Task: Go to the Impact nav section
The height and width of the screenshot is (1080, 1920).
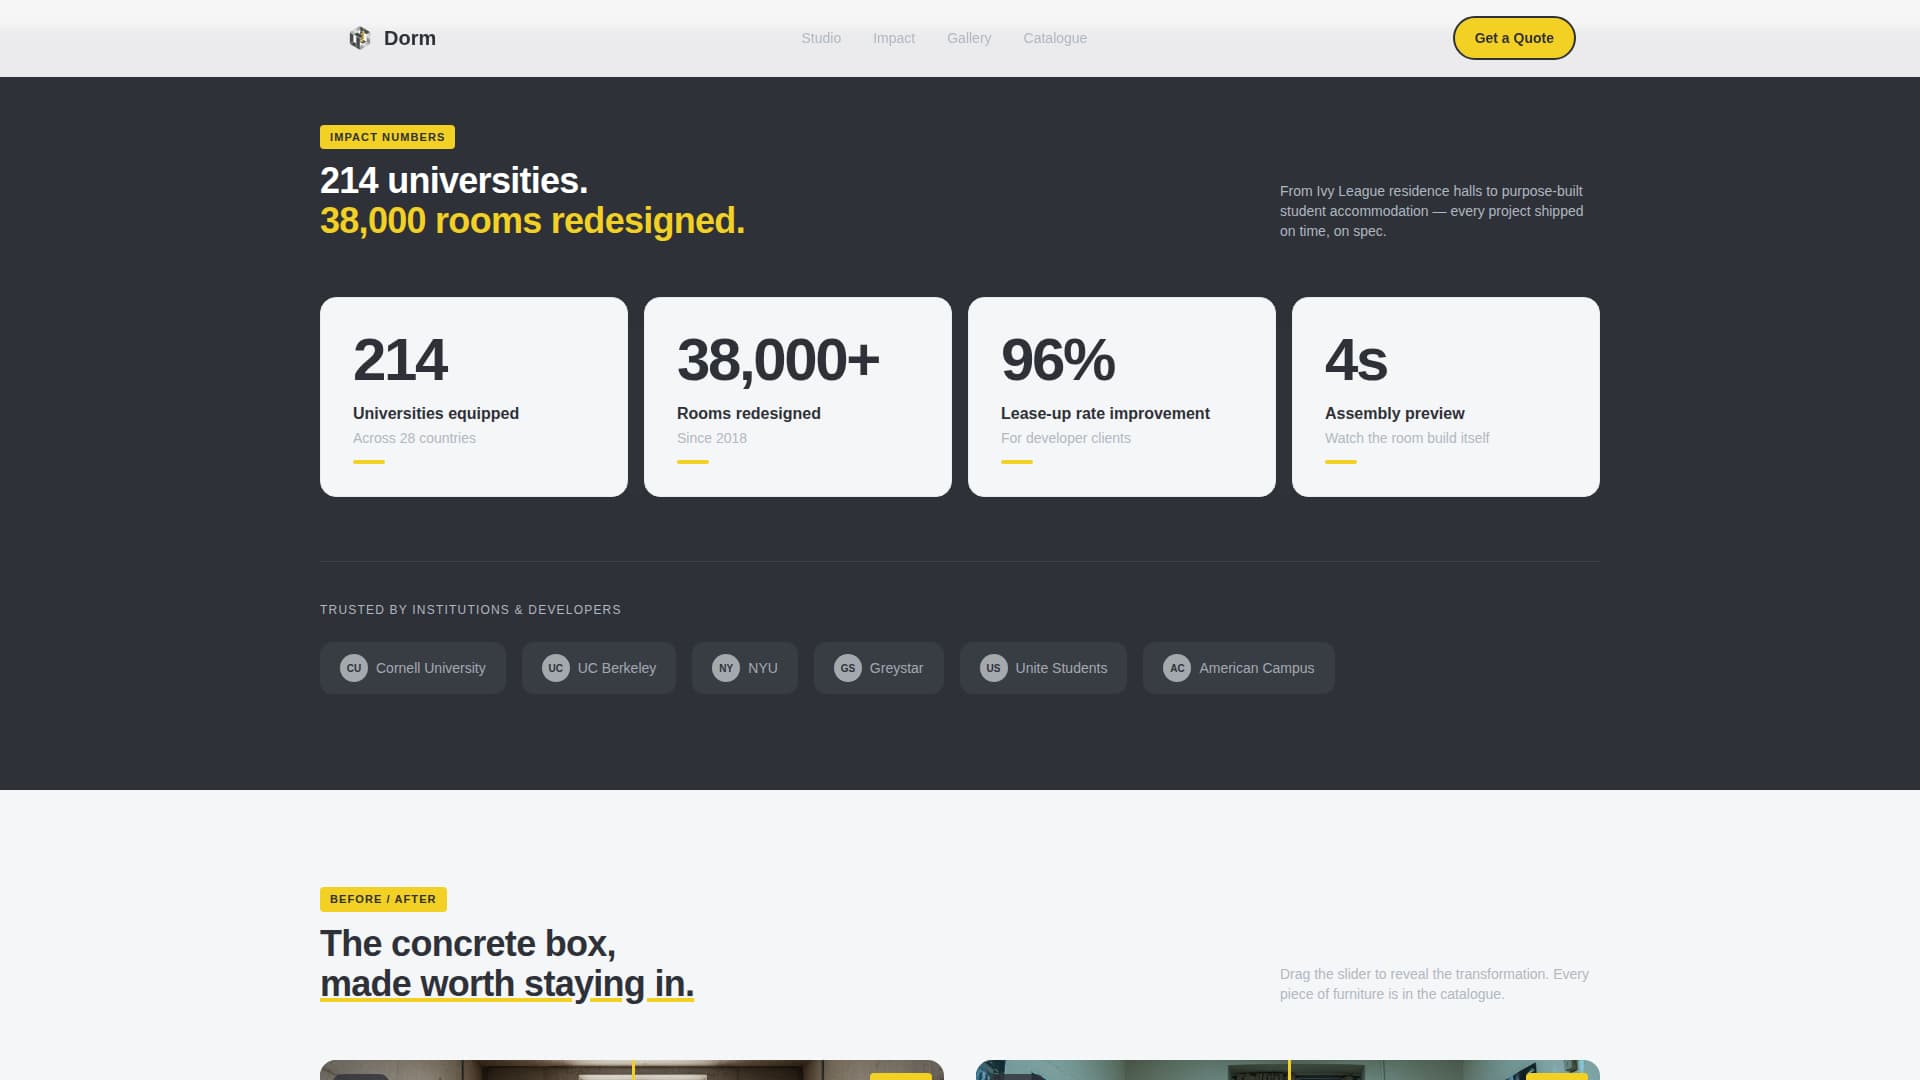Action: [x=893, y=38]
